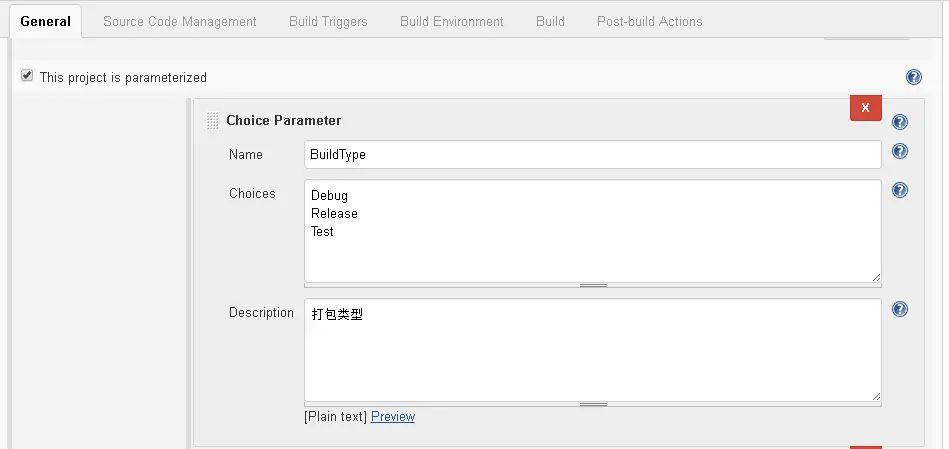
Task: Show help for the Choices field
Action: click(899, 190)
